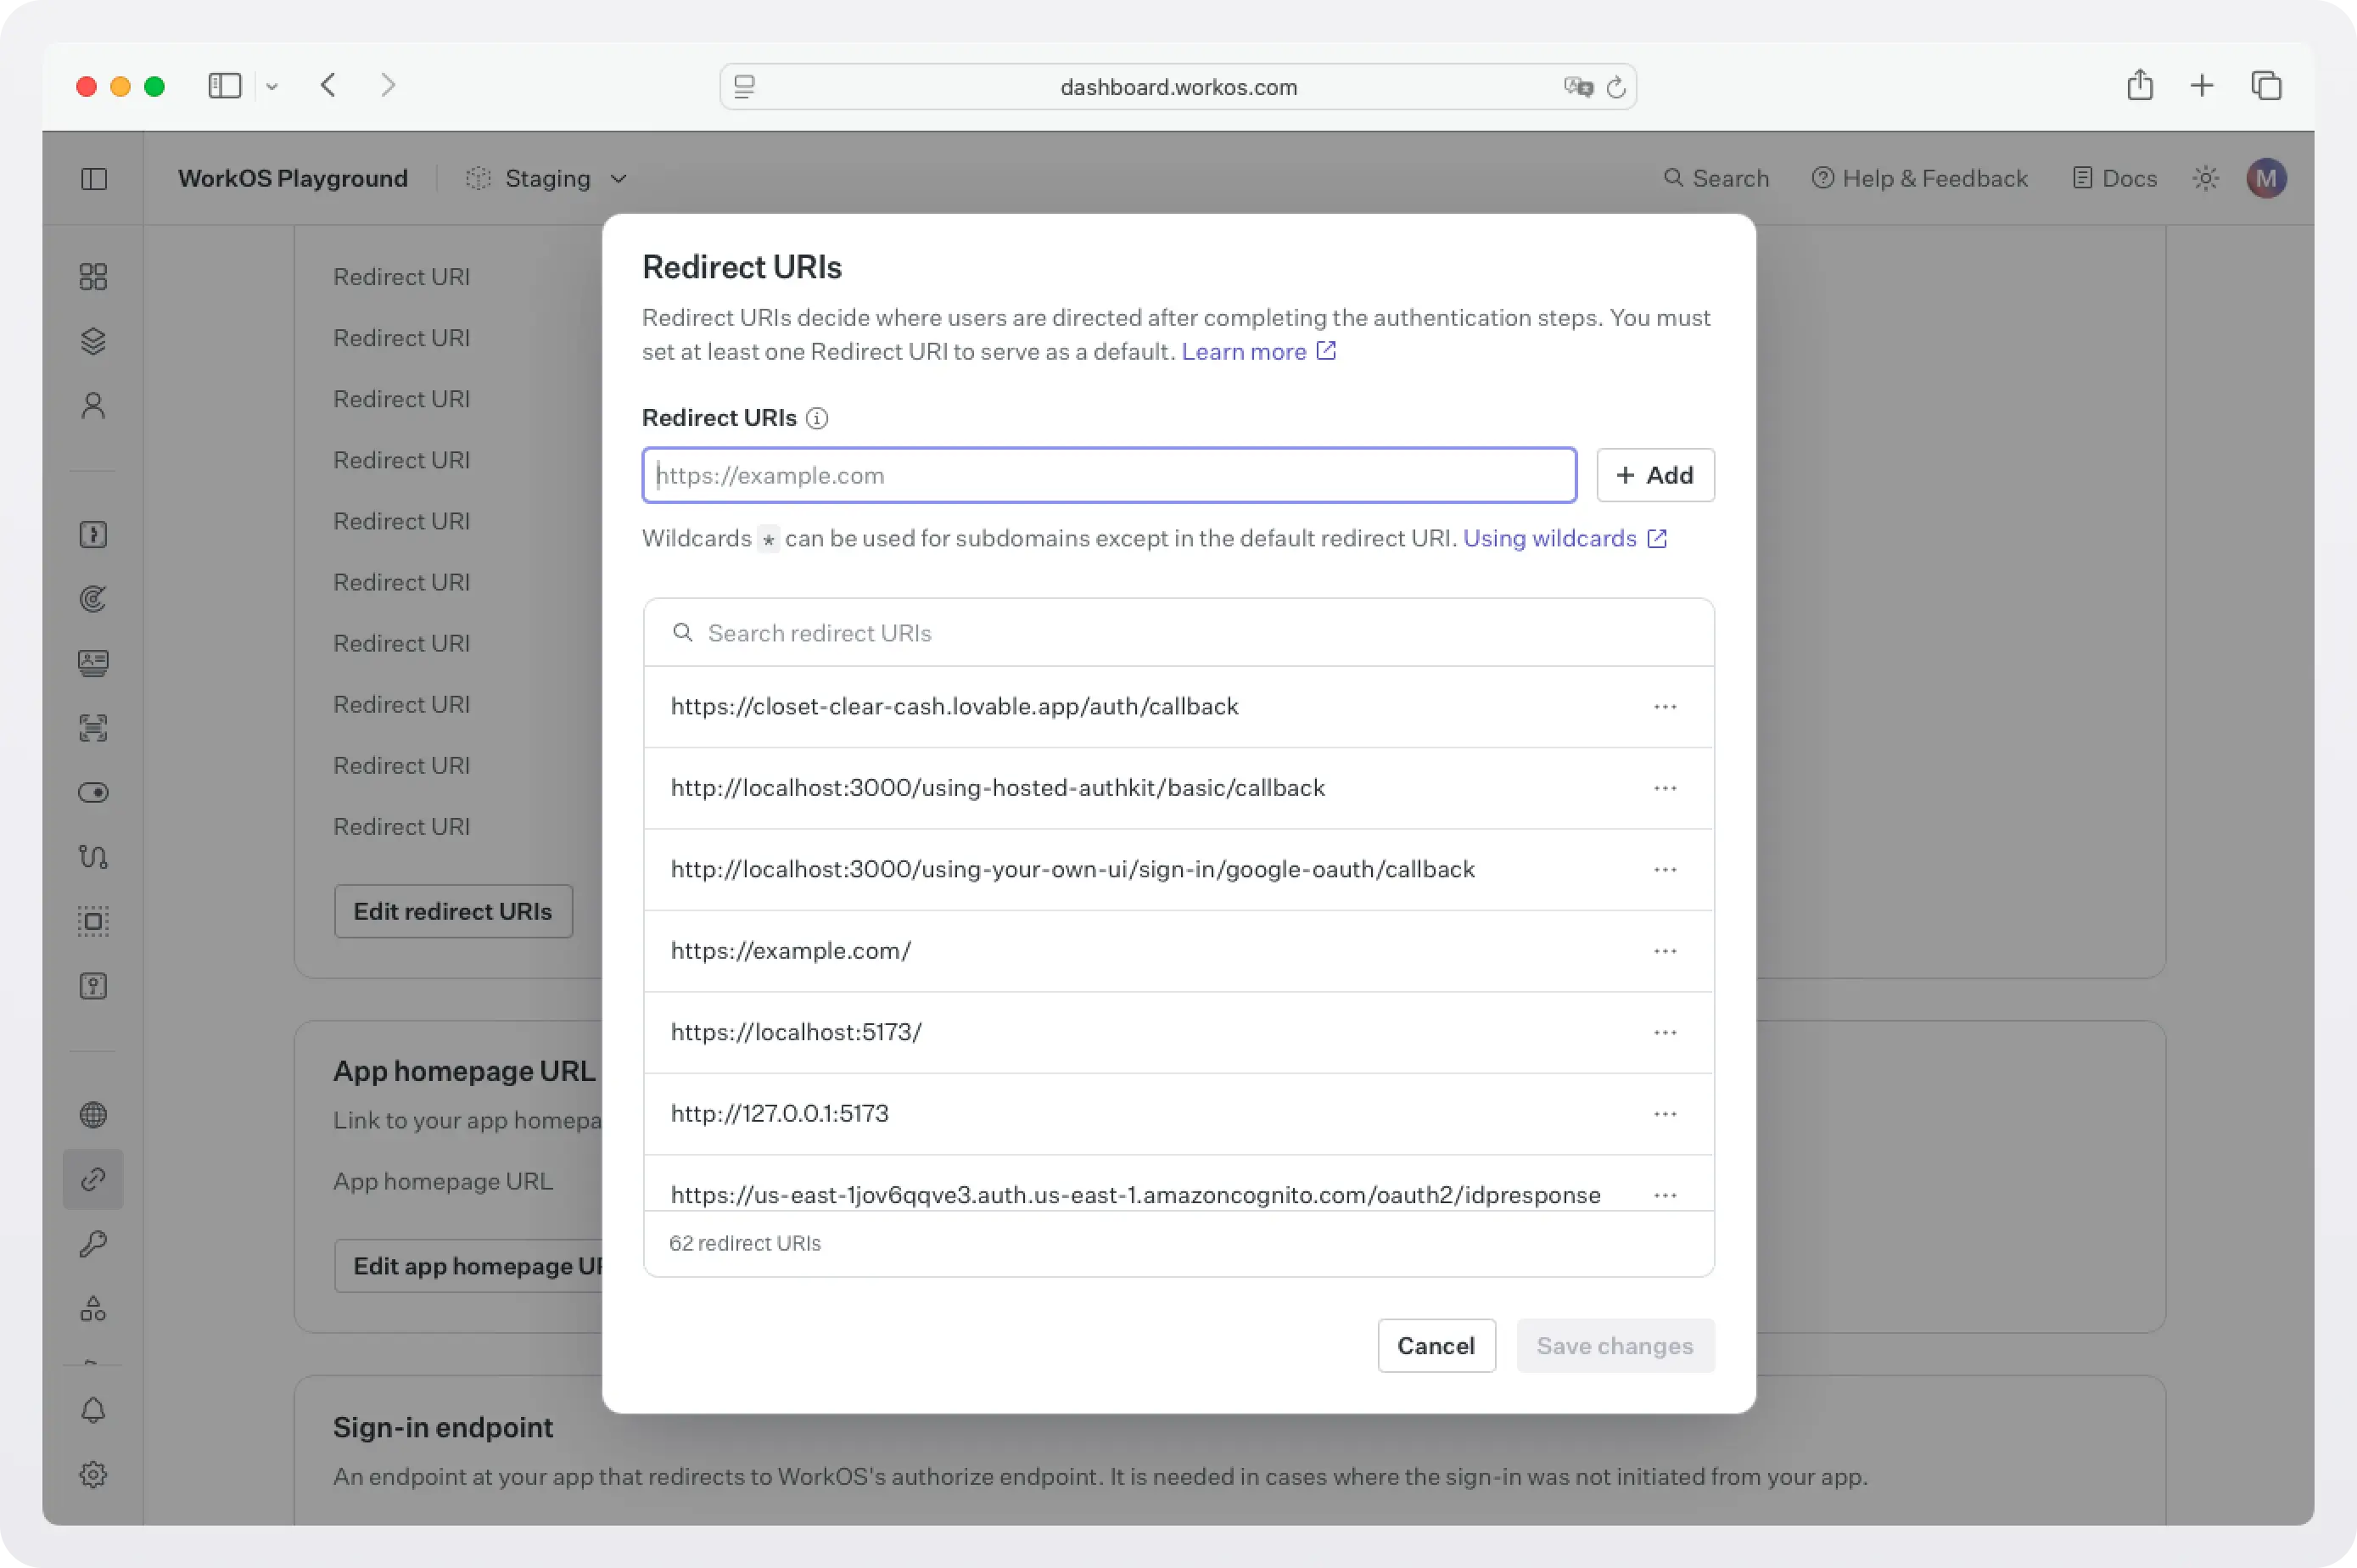Open the user management sidebar icon
This screenshot has height=1568, width=2357.
pyautogui.click(x=93, y=405)
